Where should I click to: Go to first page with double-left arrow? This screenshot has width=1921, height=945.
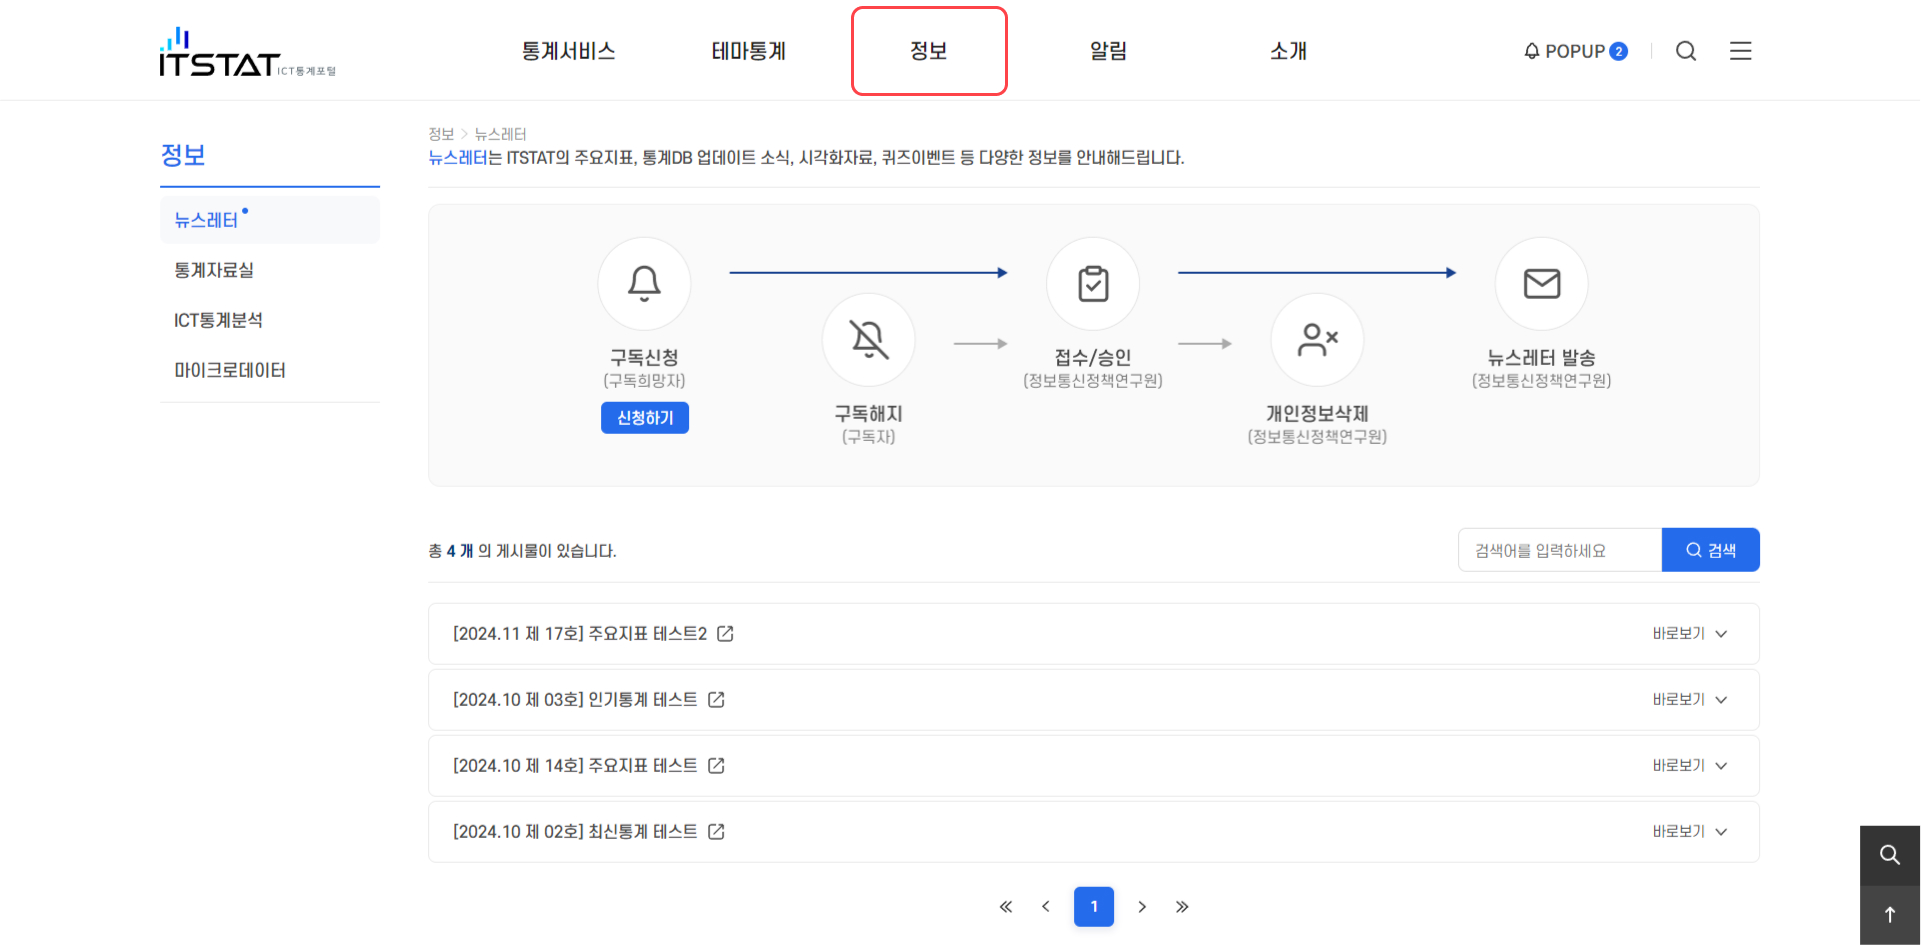click(x=1006, y=907)
